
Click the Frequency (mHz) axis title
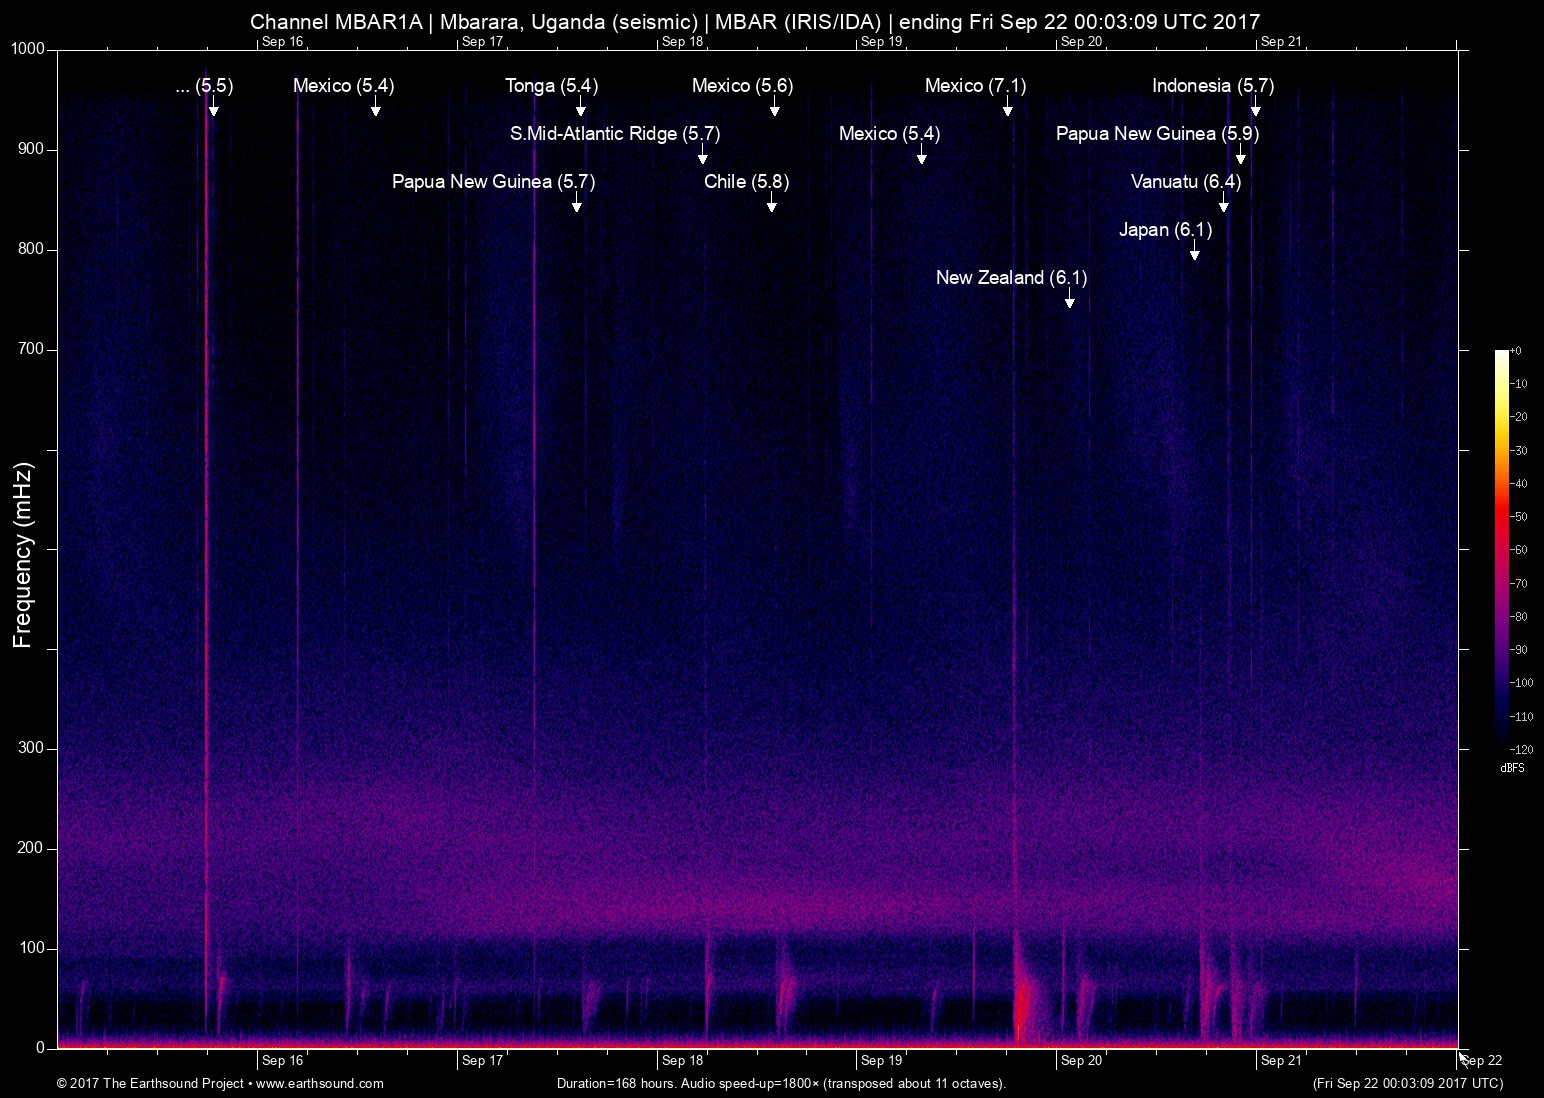pos(23,555)
